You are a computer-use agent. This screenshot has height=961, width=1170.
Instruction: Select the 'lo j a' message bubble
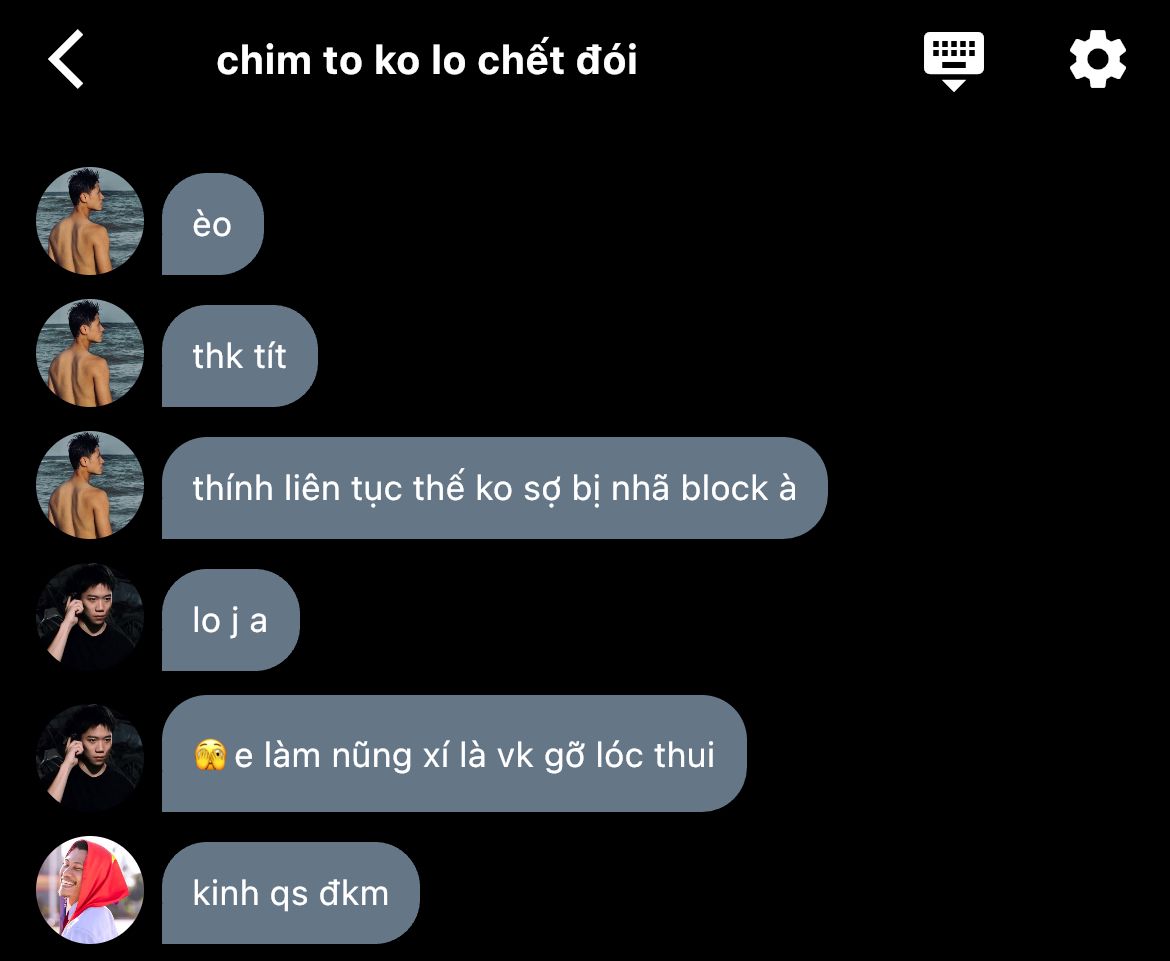click(x=231, y=620)
